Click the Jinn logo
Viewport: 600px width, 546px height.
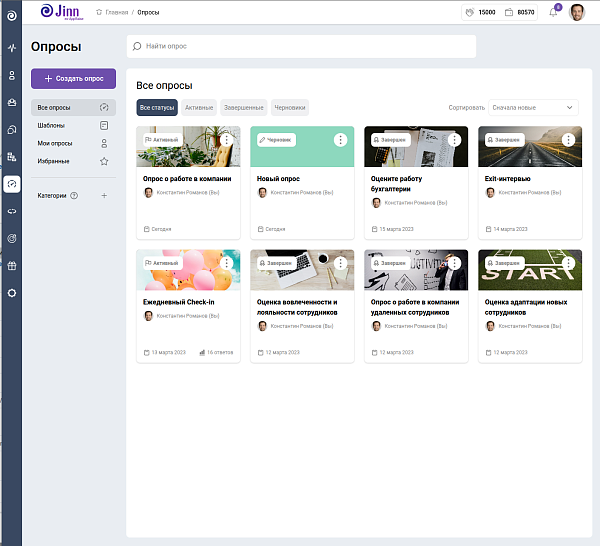click(x=61, y=12)
